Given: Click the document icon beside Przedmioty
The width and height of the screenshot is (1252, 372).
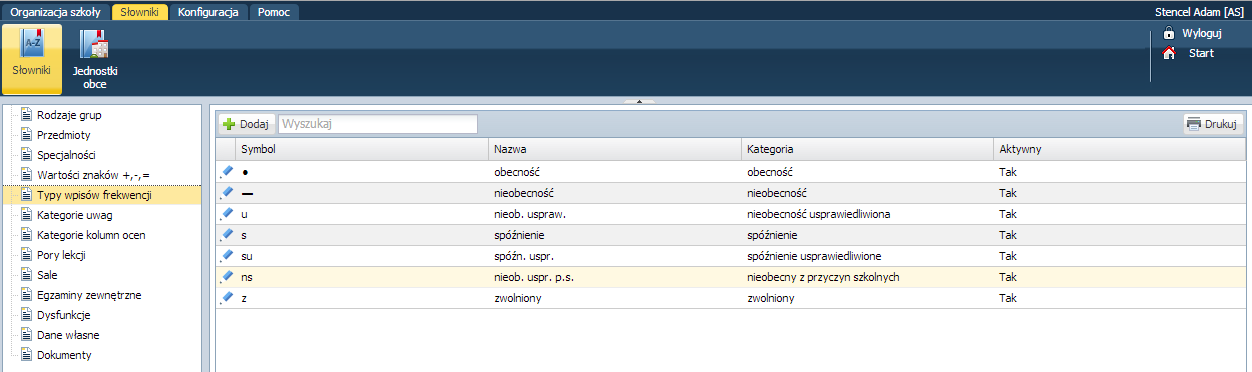Looking at the screenshot, I should [x=27, y=135].
